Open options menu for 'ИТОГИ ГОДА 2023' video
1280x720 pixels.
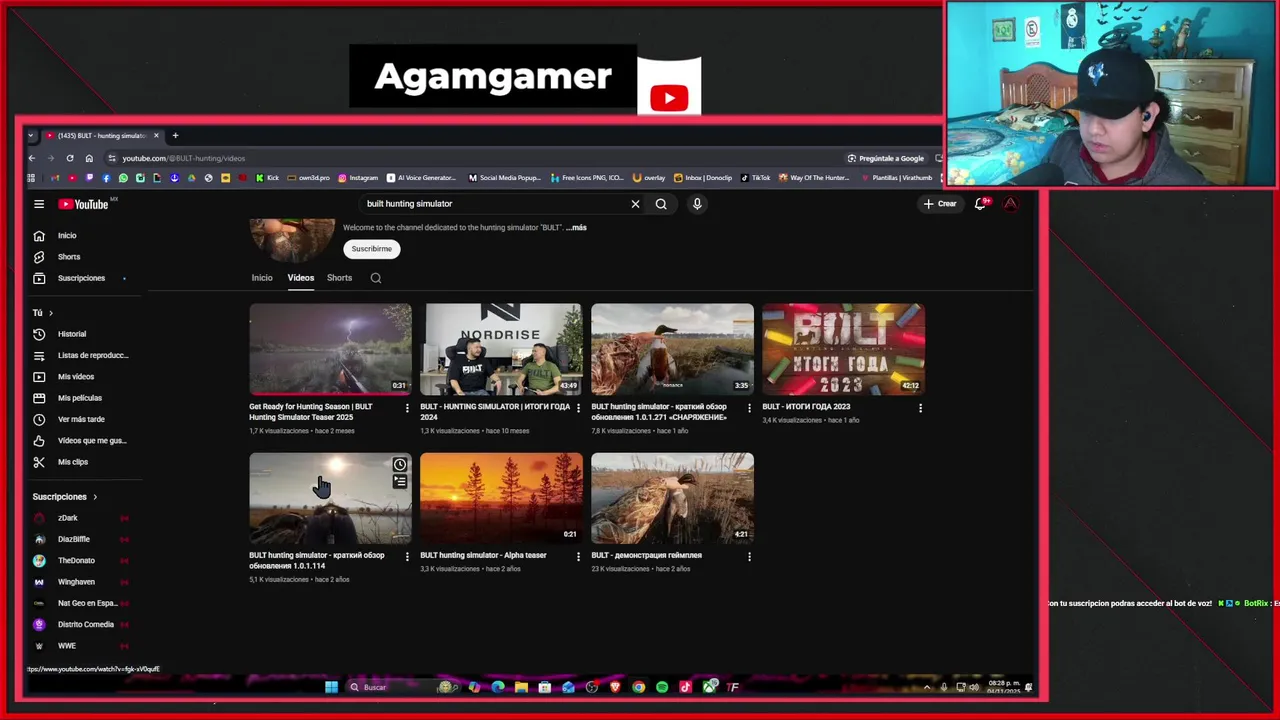[x=920, y=408]
